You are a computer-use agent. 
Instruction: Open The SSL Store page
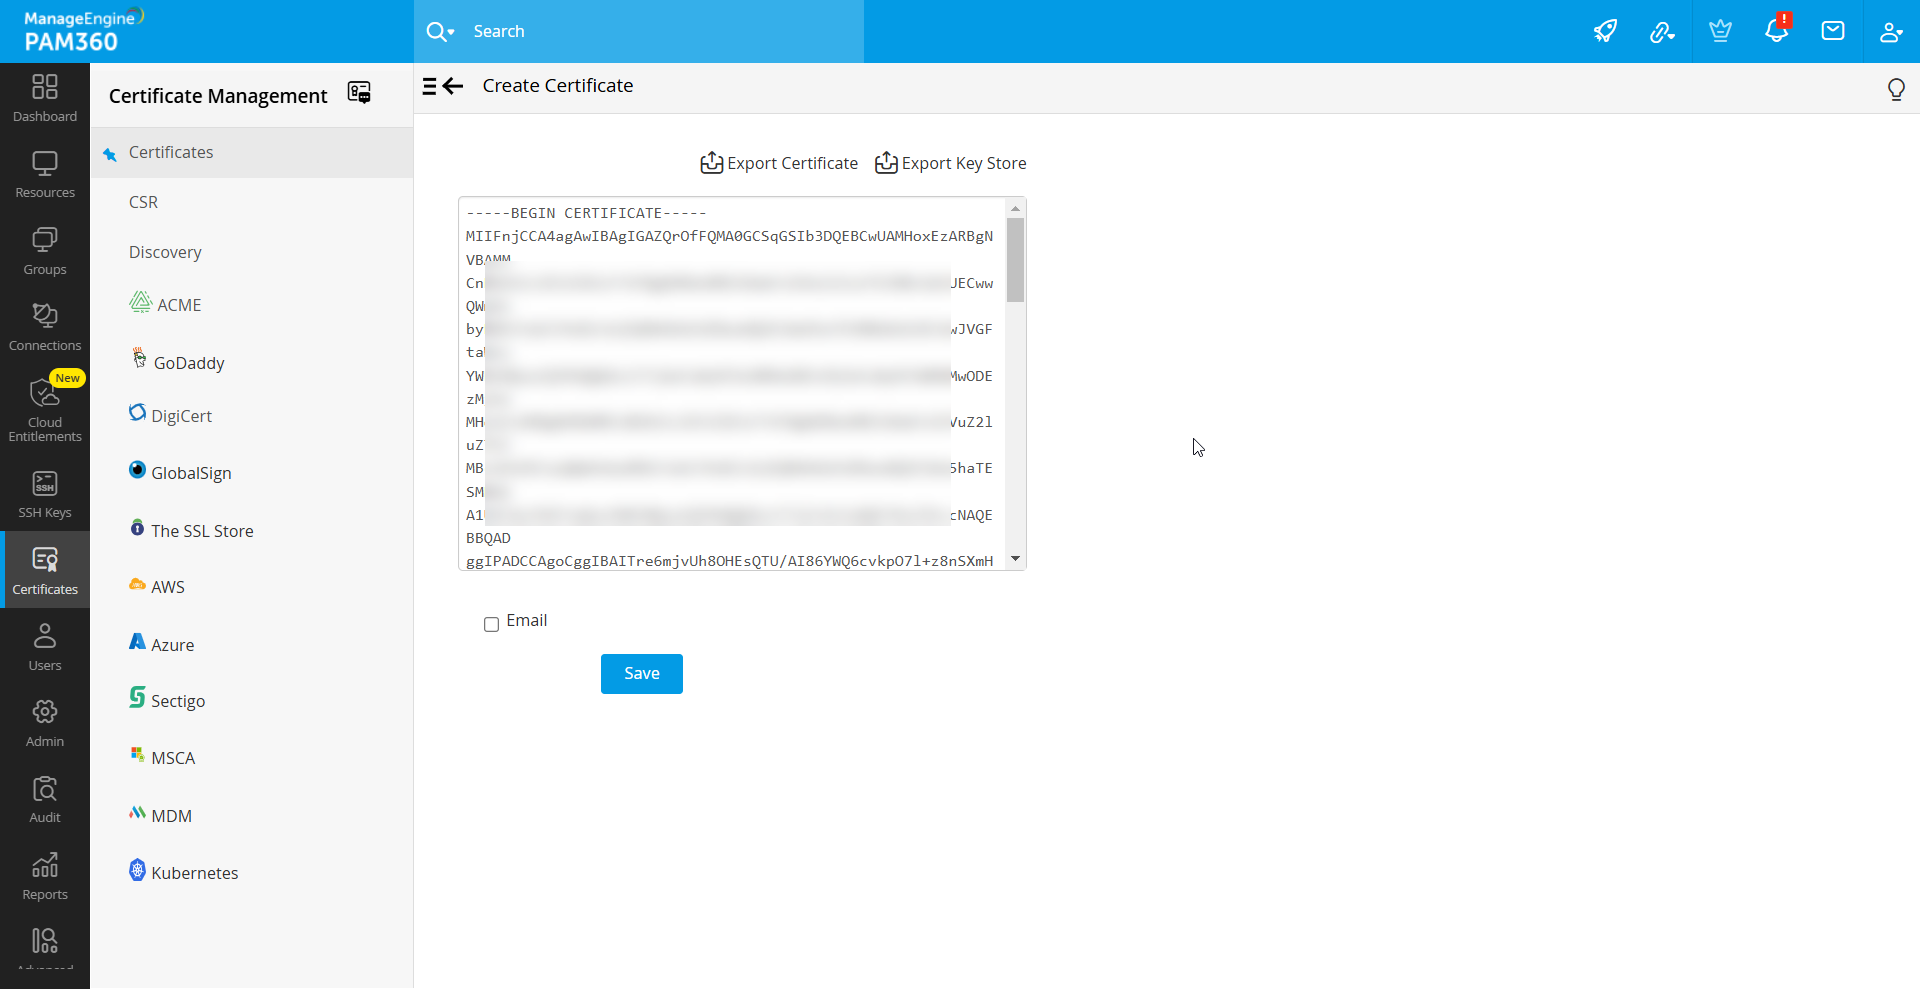(x=191, y=530)
